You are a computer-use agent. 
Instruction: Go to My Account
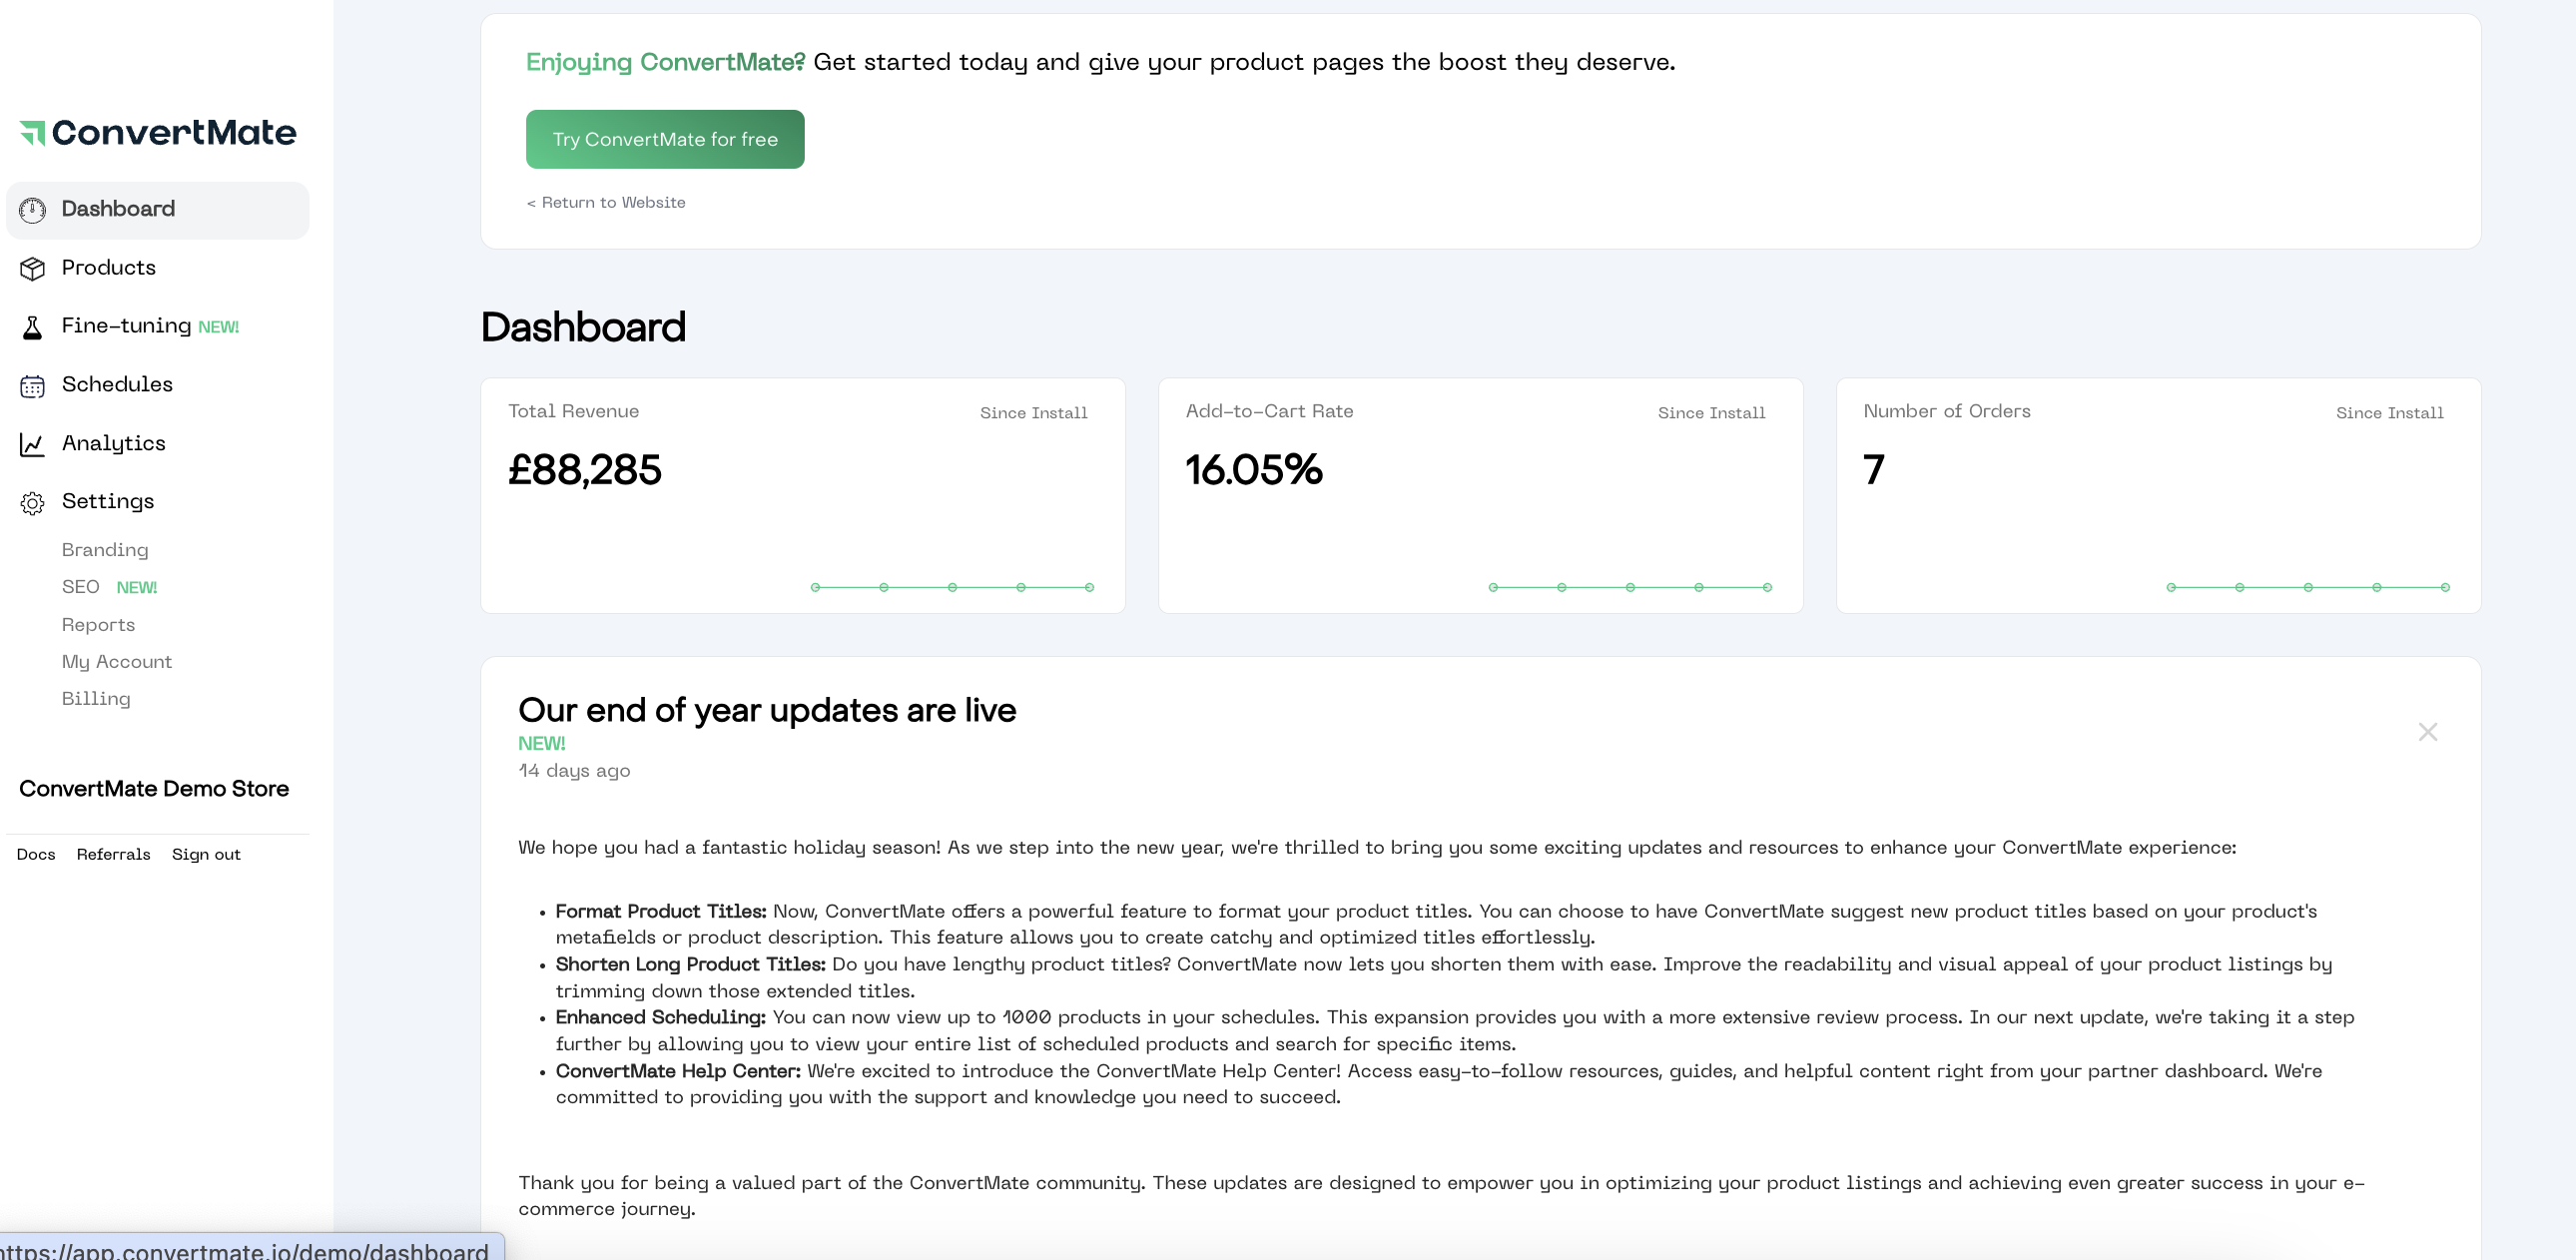[x=116, y=662]
